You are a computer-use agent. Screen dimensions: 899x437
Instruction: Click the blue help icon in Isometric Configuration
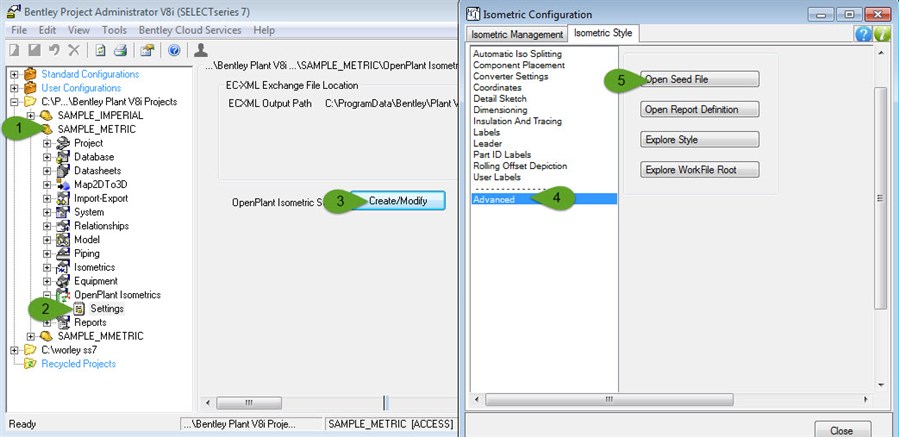863,34
